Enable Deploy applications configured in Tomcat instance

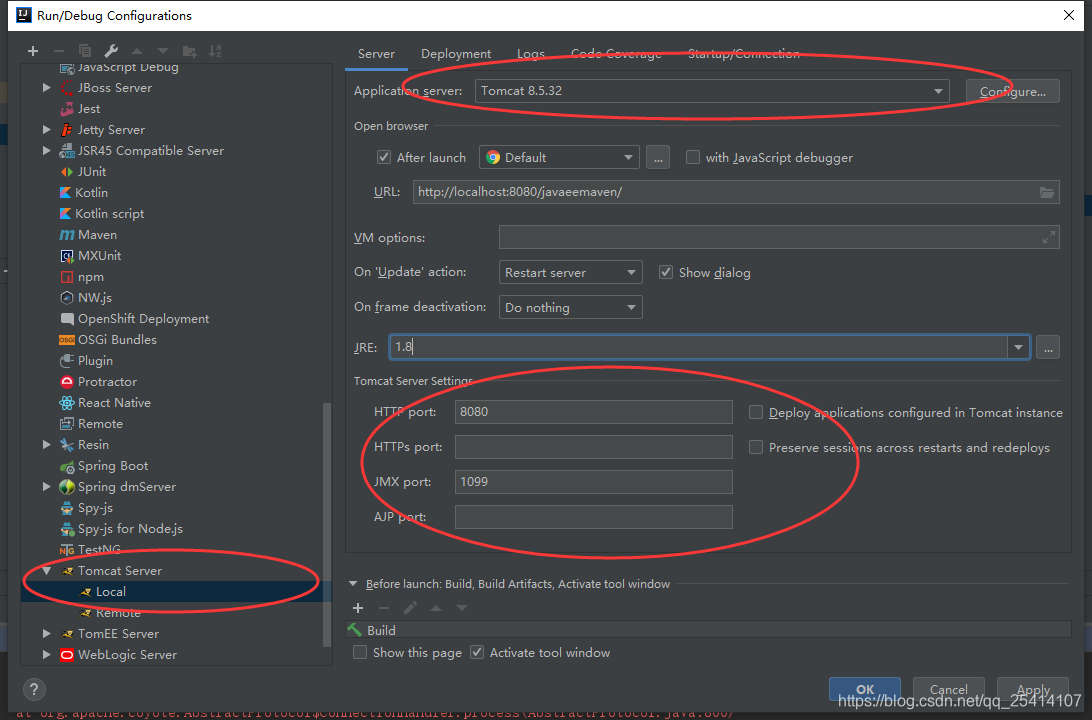click(756, 412)
